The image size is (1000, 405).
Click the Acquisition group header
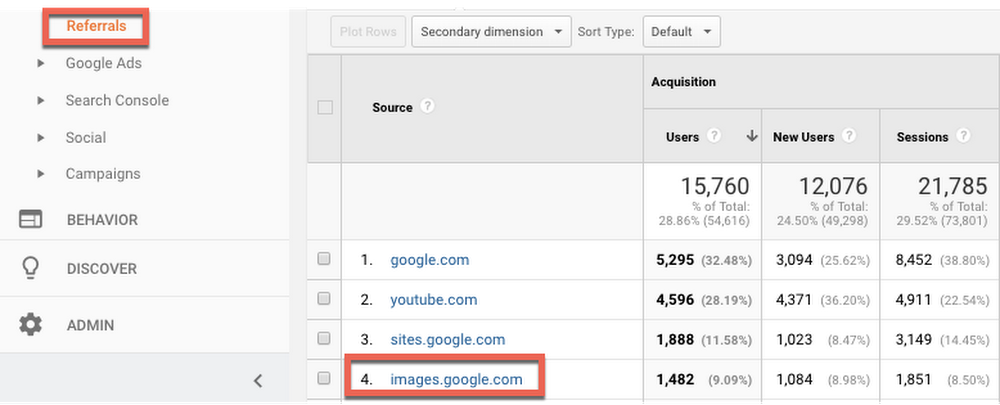(683, 82)
